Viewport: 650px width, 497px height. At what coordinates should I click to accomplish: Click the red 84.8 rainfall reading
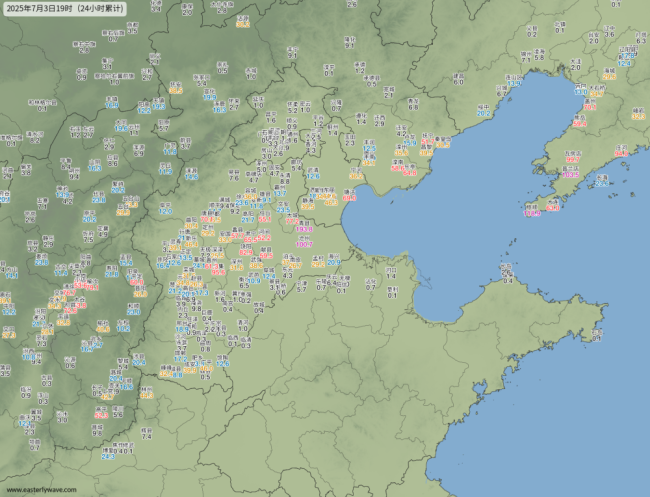click(410, 173)
